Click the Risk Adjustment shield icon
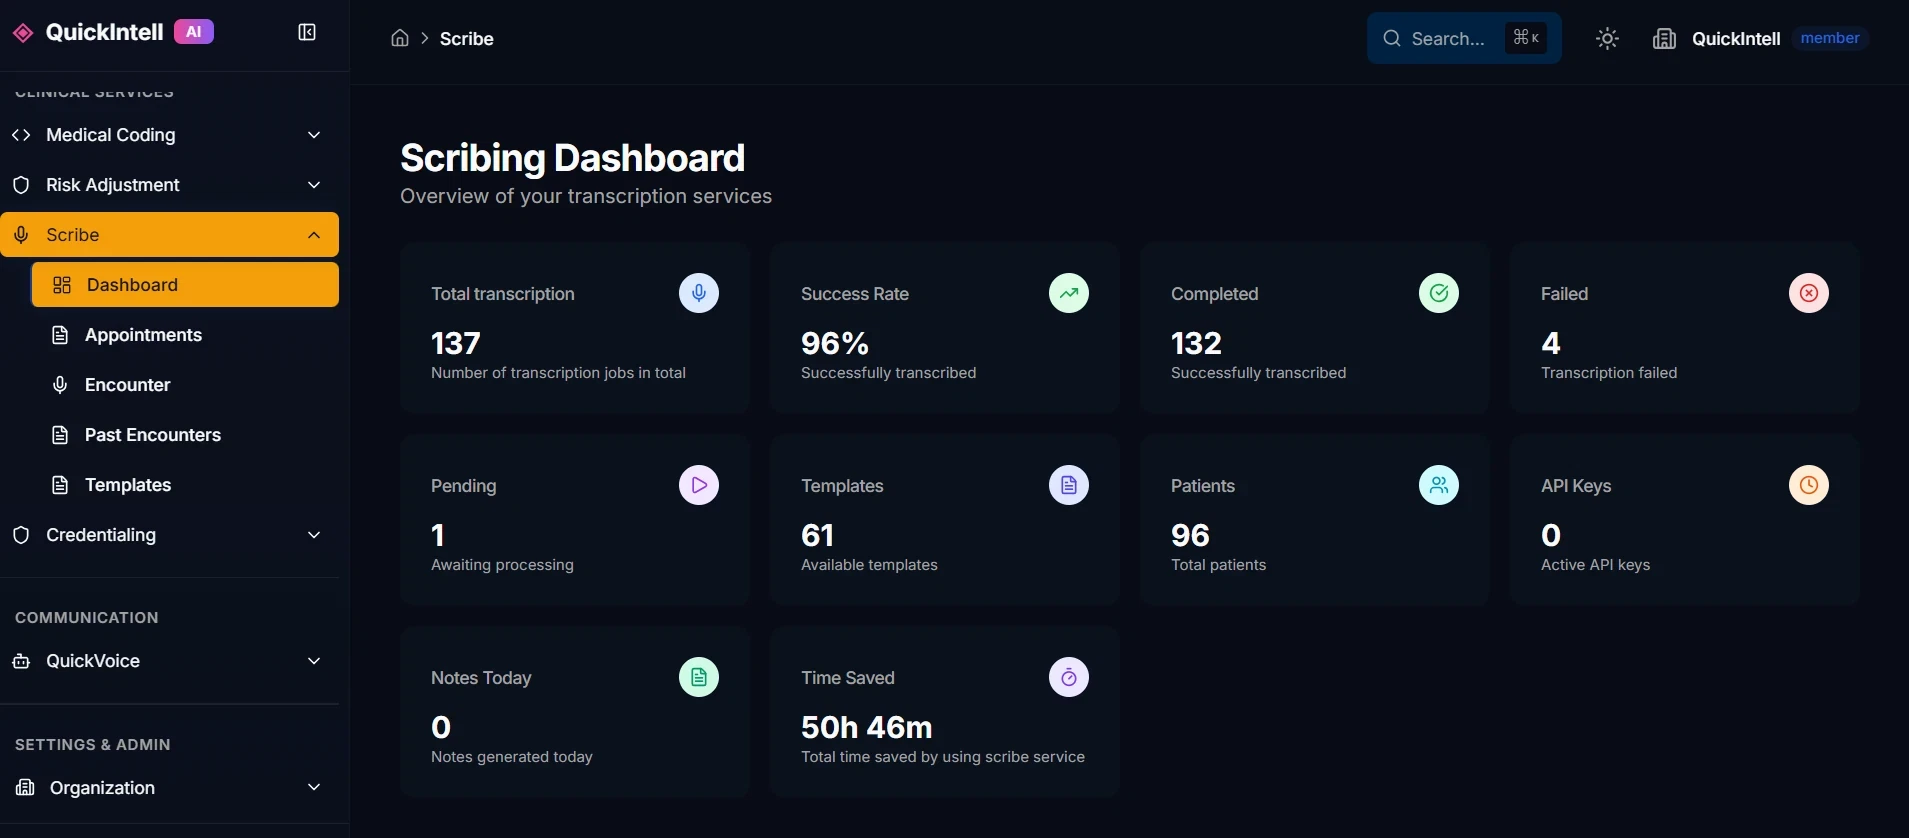1909x838 pixels. (x=21, y=185)
